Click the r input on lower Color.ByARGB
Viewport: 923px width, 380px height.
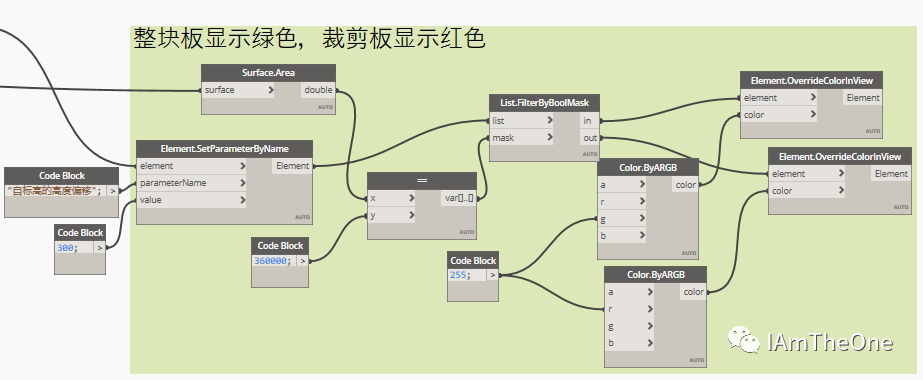[630, 309]
